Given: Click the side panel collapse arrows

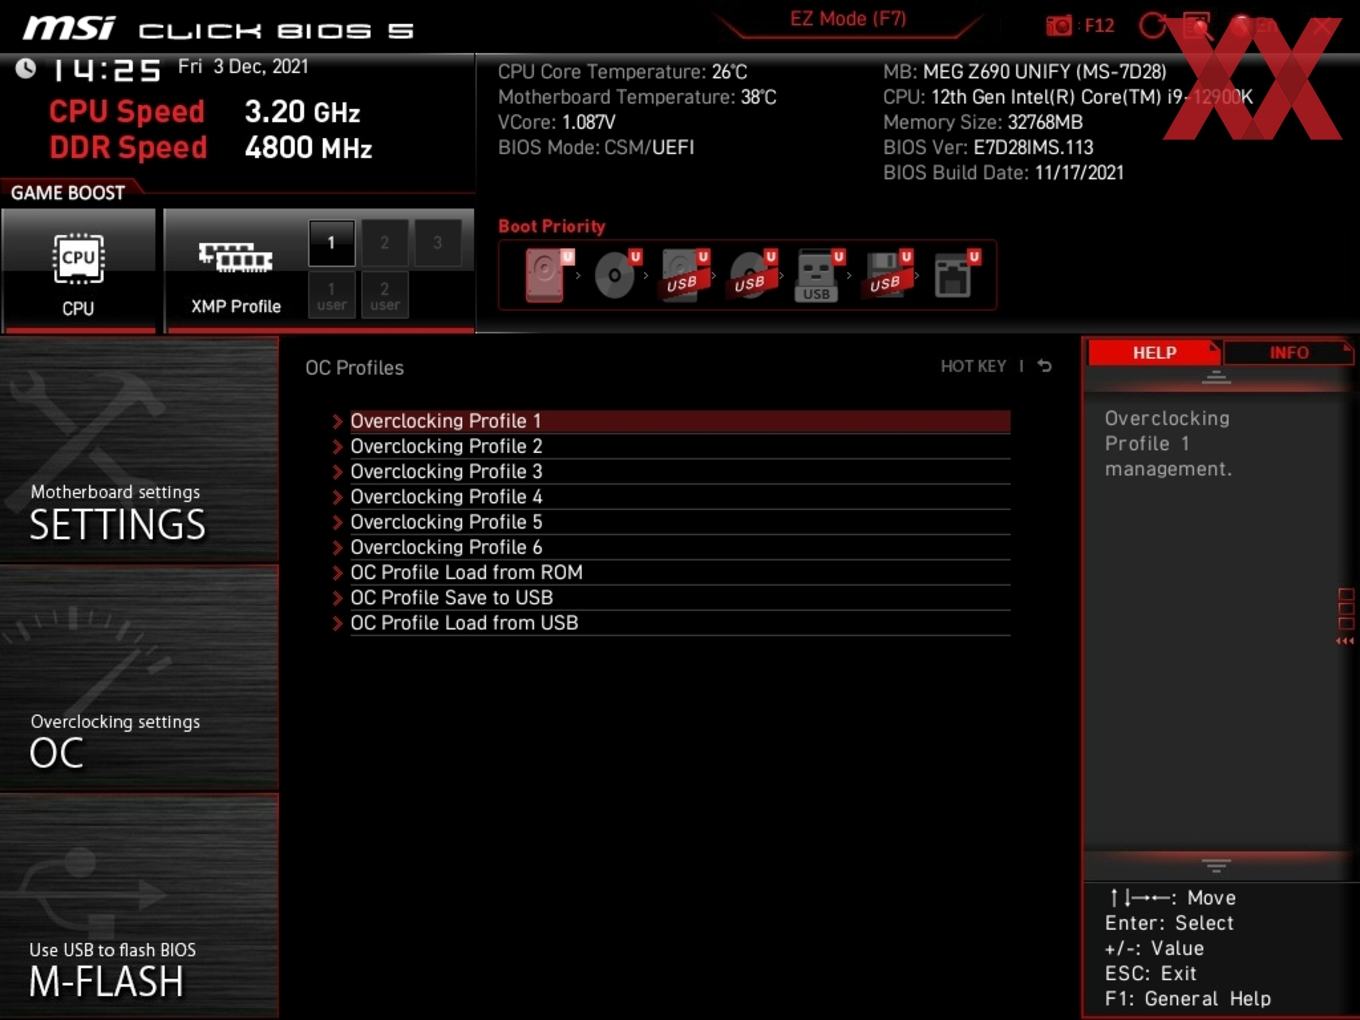Looking at the screenshot, I should click(1345, 641).
